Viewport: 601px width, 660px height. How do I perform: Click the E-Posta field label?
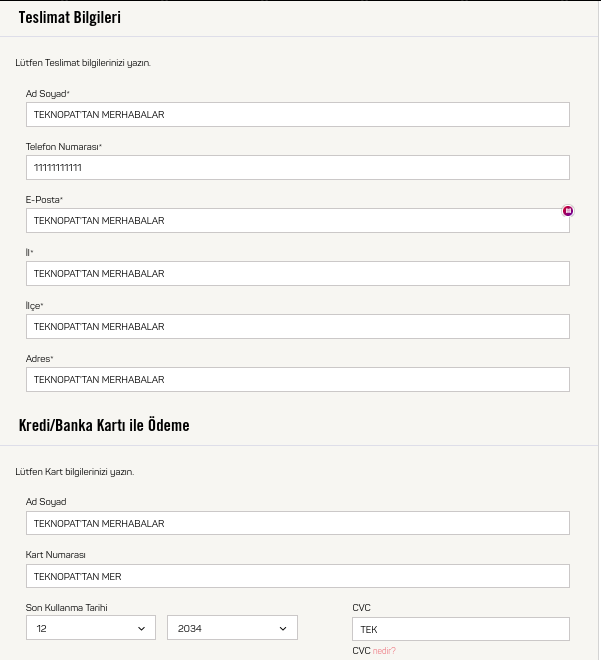(x=43, y=200)
